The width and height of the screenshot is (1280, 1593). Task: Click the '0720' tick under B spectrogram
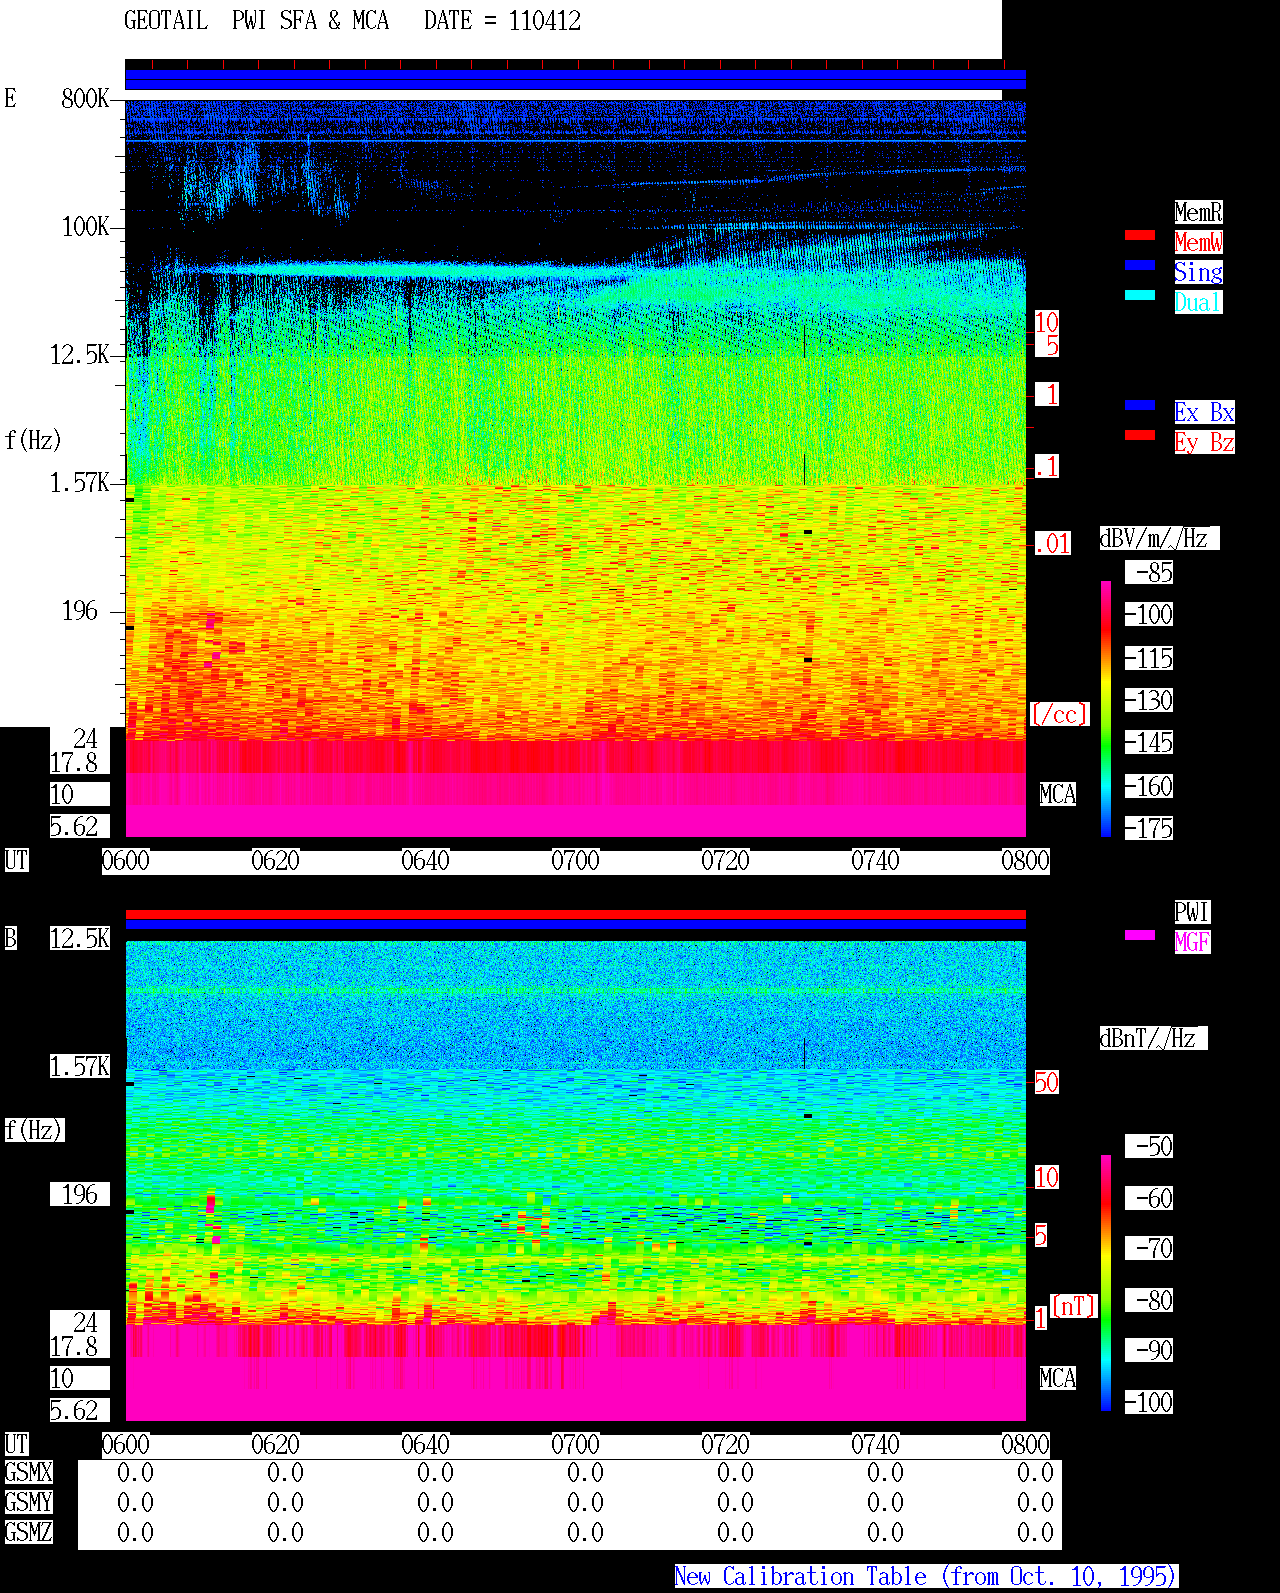tap(725, 1445)
